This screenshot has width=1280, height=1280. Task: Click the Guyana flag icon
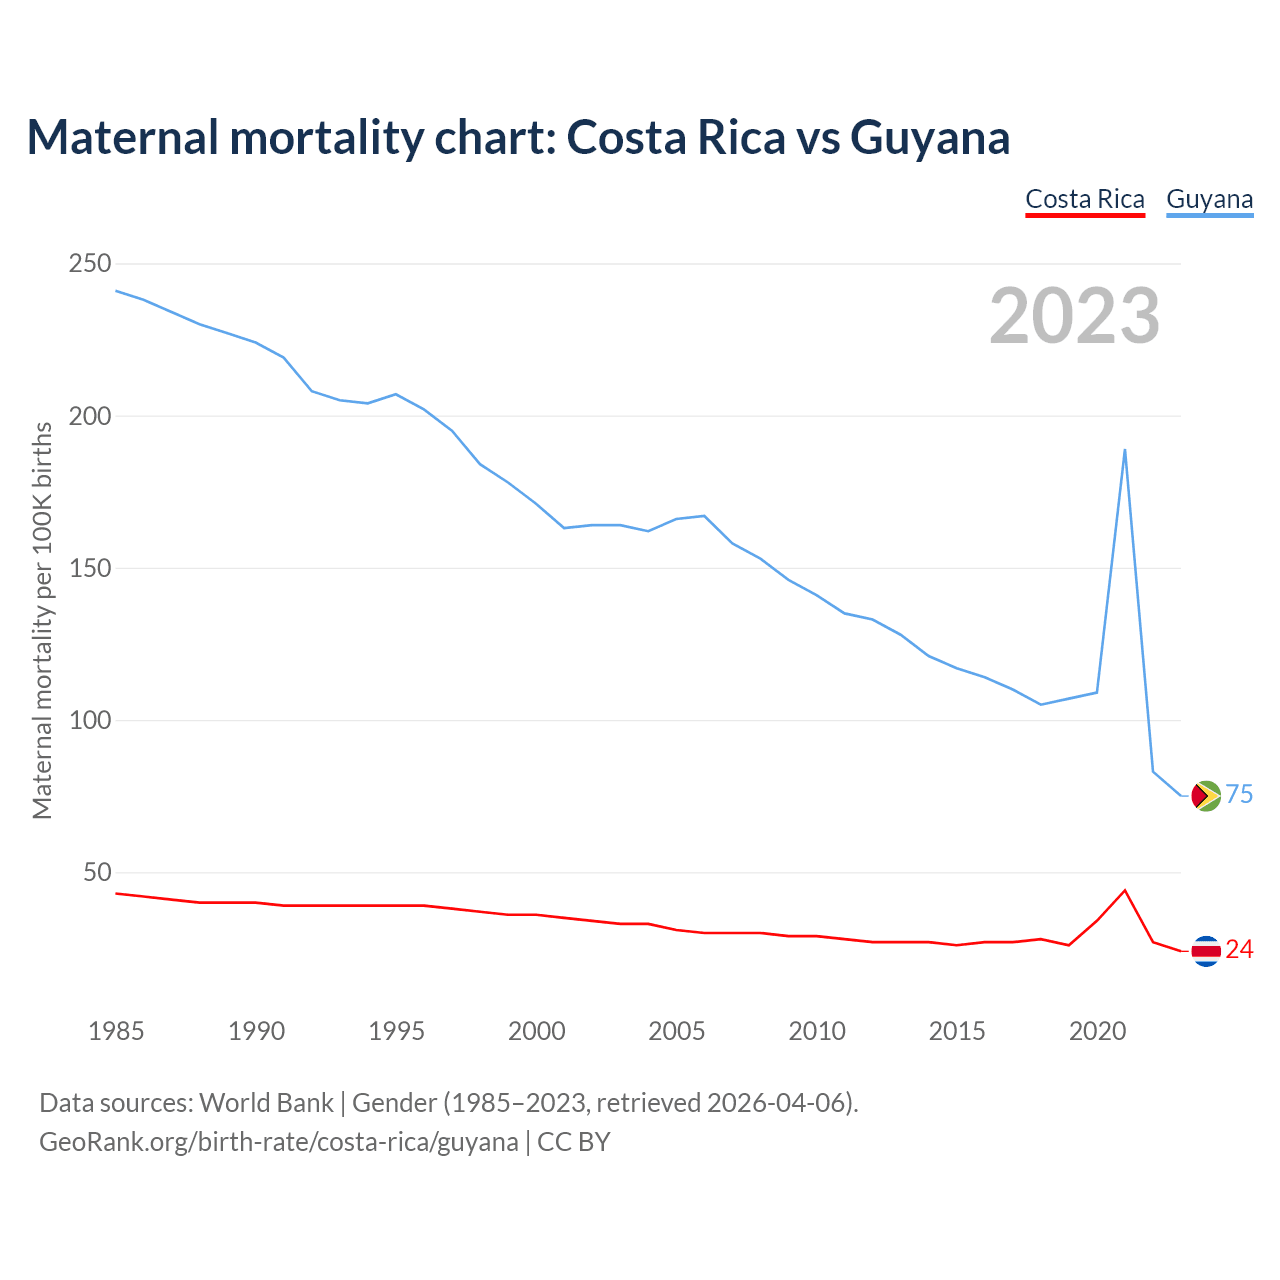1206,796
